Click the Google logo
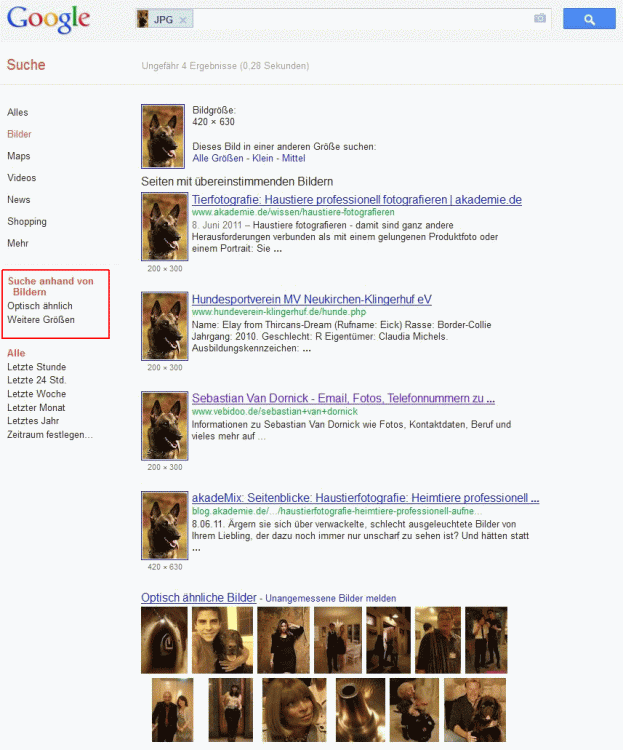 coord(48,19)
